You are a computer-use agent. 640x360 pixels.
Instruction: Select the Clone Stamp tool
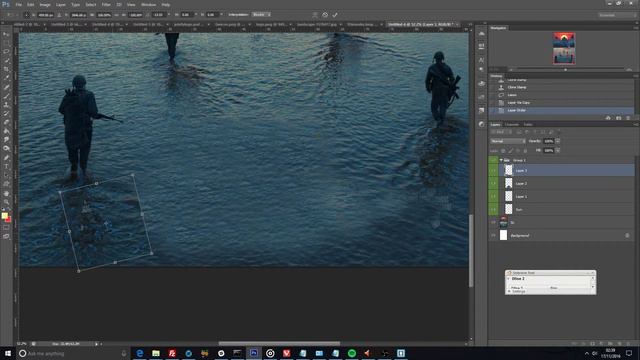click(6, 105)
